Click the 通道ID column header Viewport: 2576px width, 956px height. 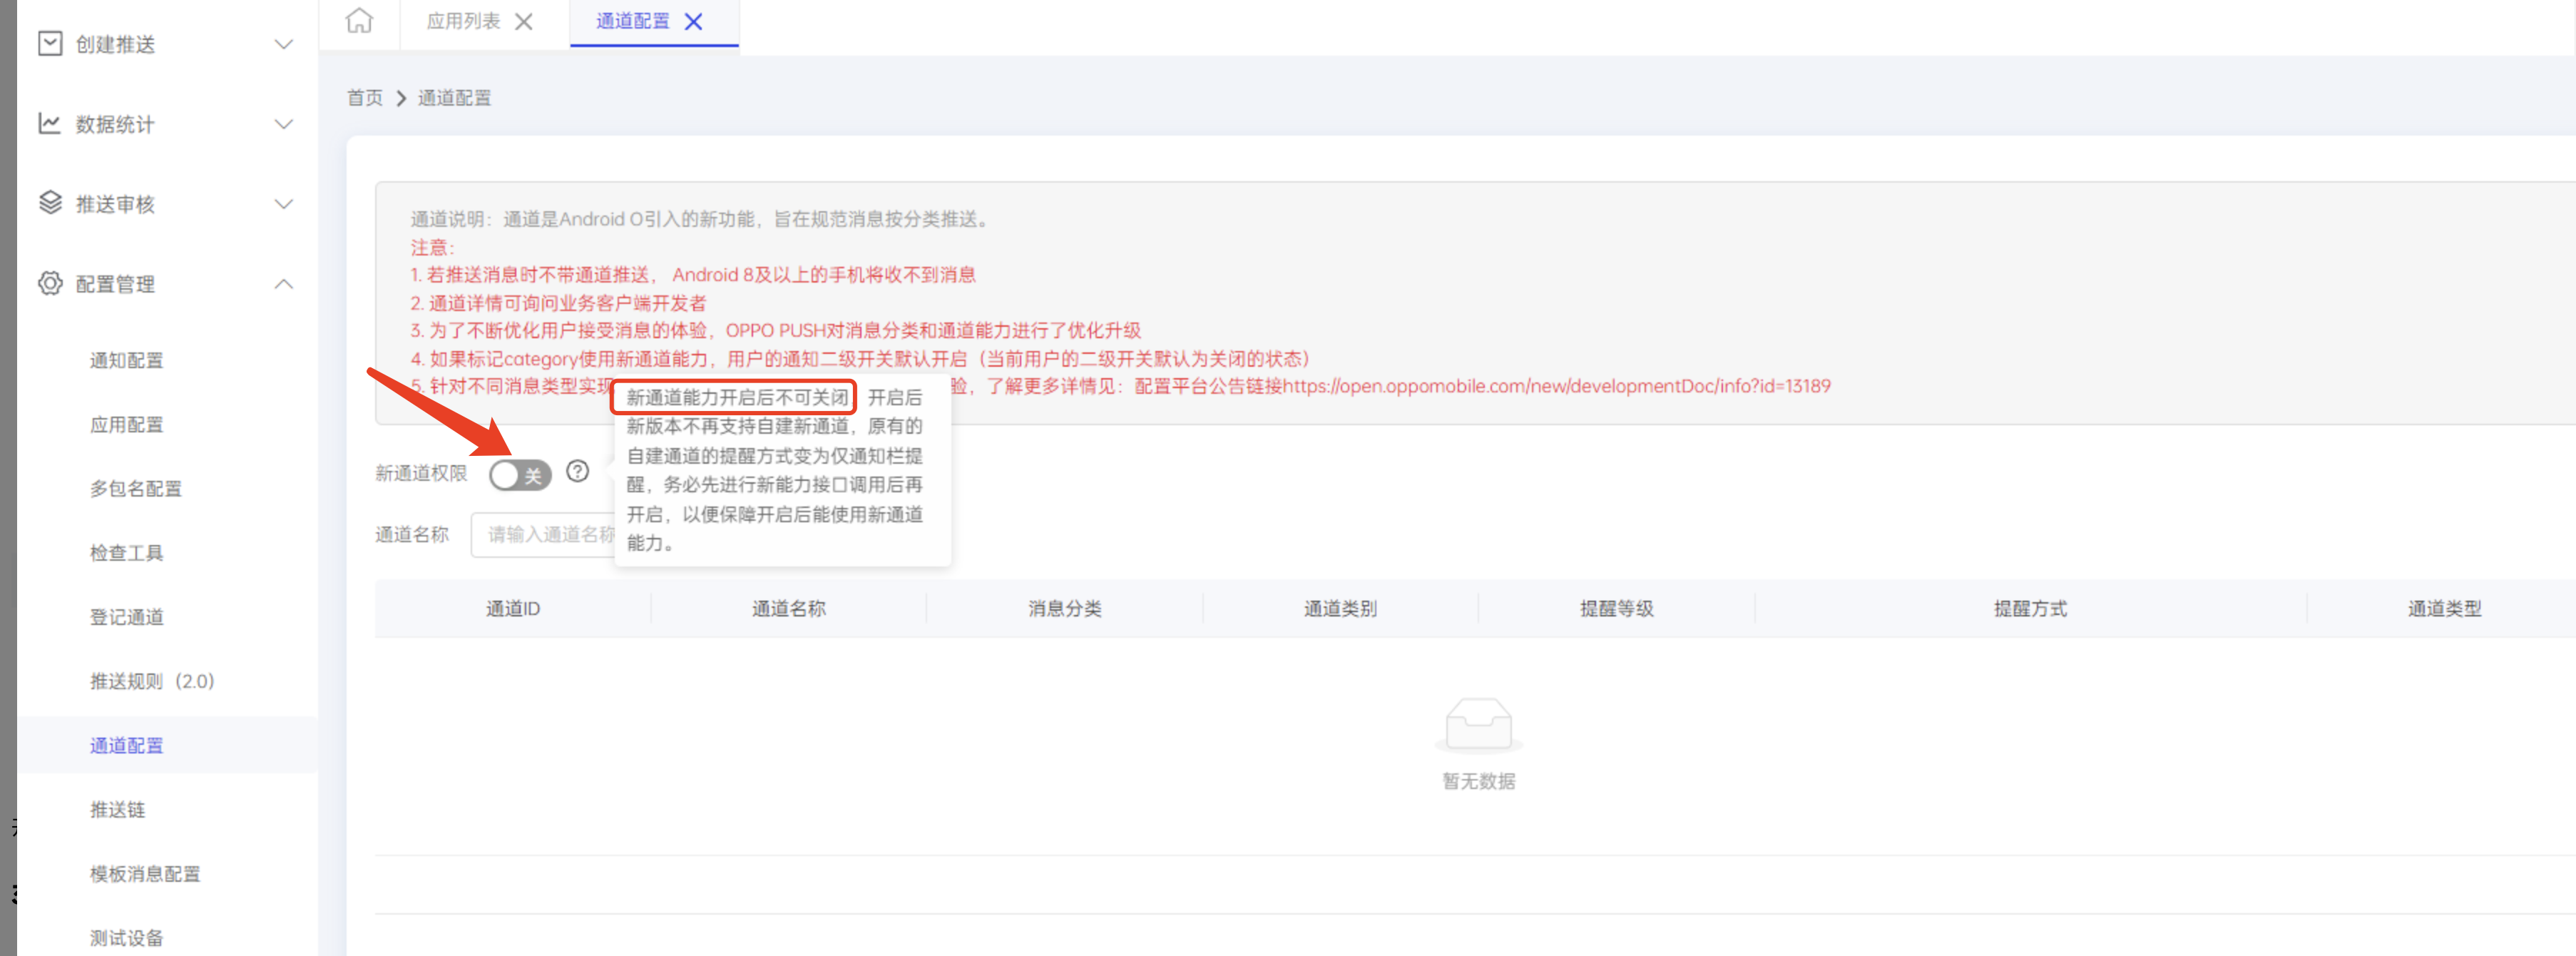point(513,608)
